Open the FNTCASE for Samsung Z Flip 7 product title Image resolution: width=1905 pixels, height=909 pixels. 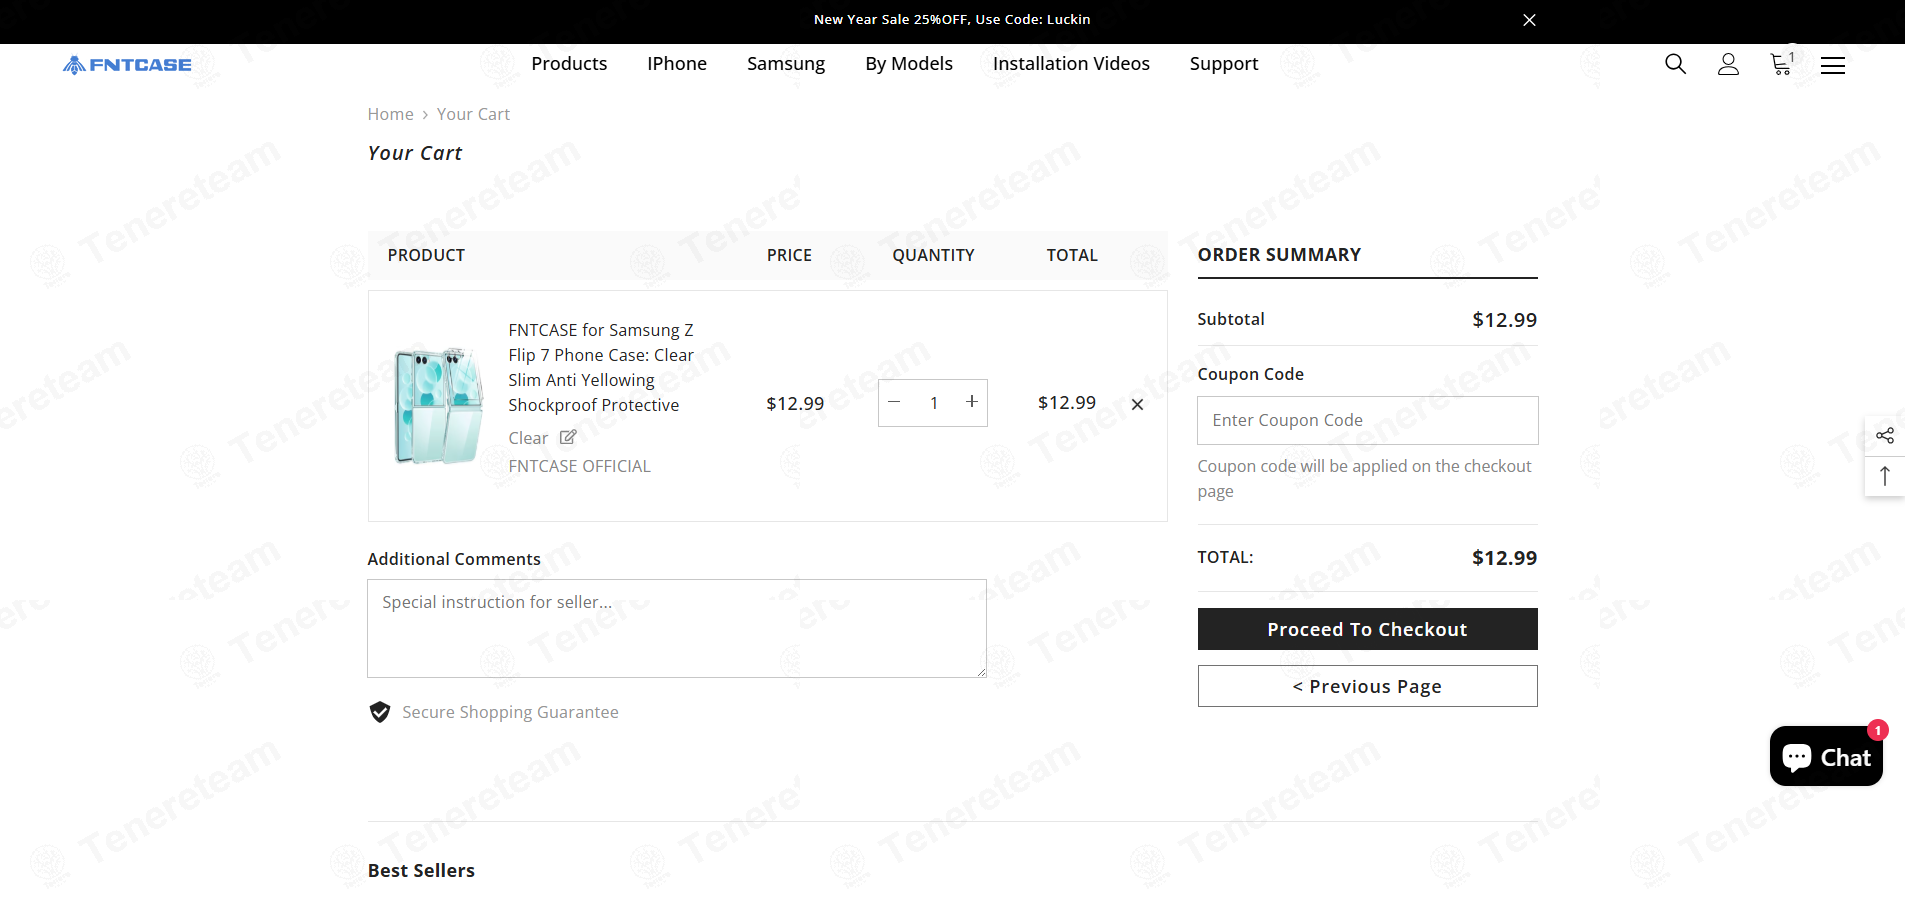601,367
